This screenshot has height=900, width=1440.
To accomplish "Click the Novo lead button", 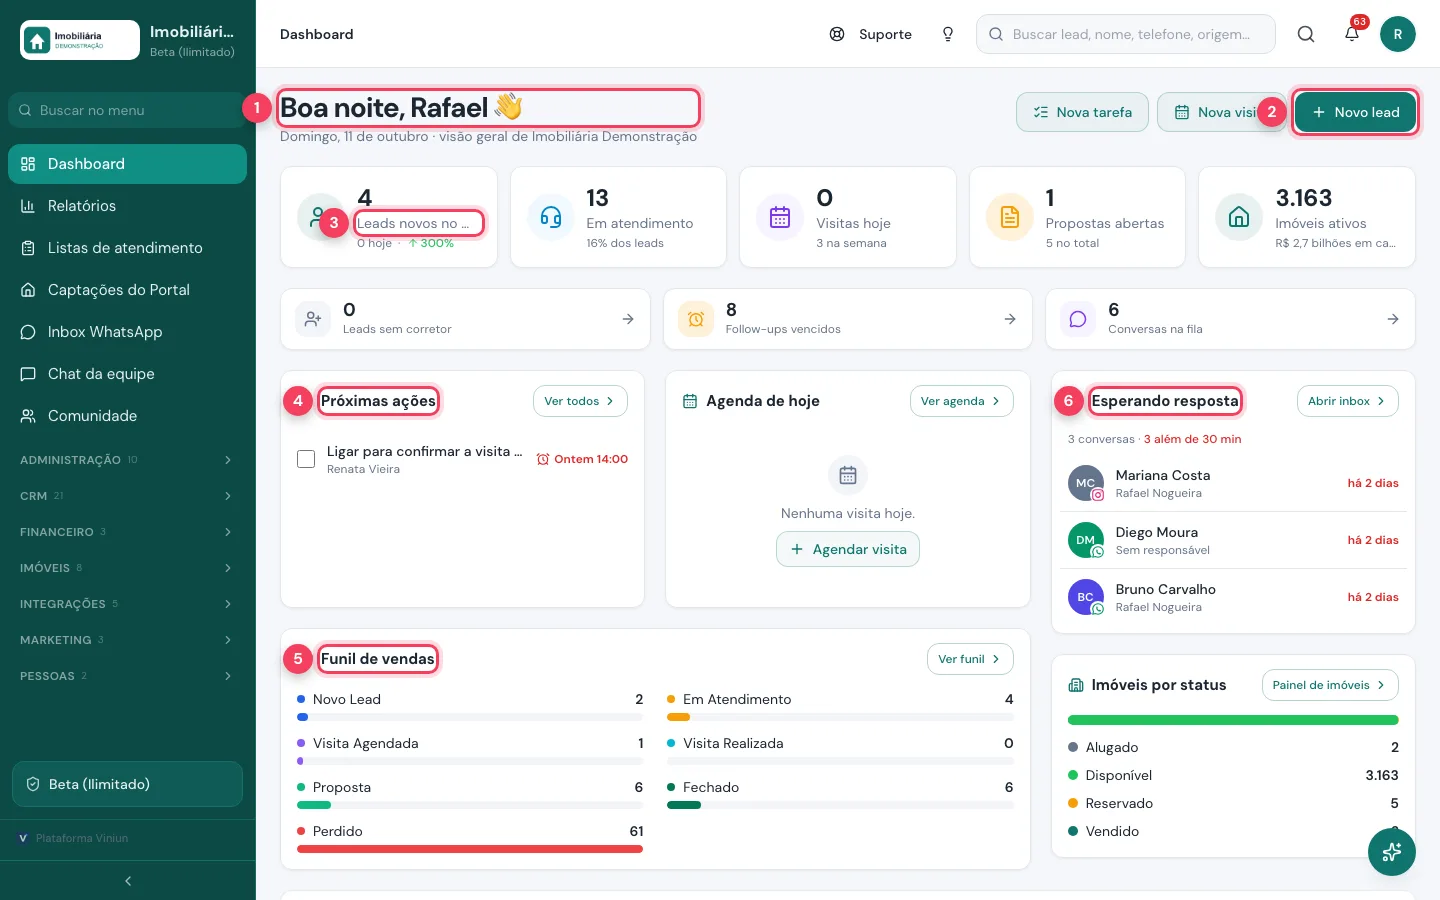I will click(x=1355, y=112).
